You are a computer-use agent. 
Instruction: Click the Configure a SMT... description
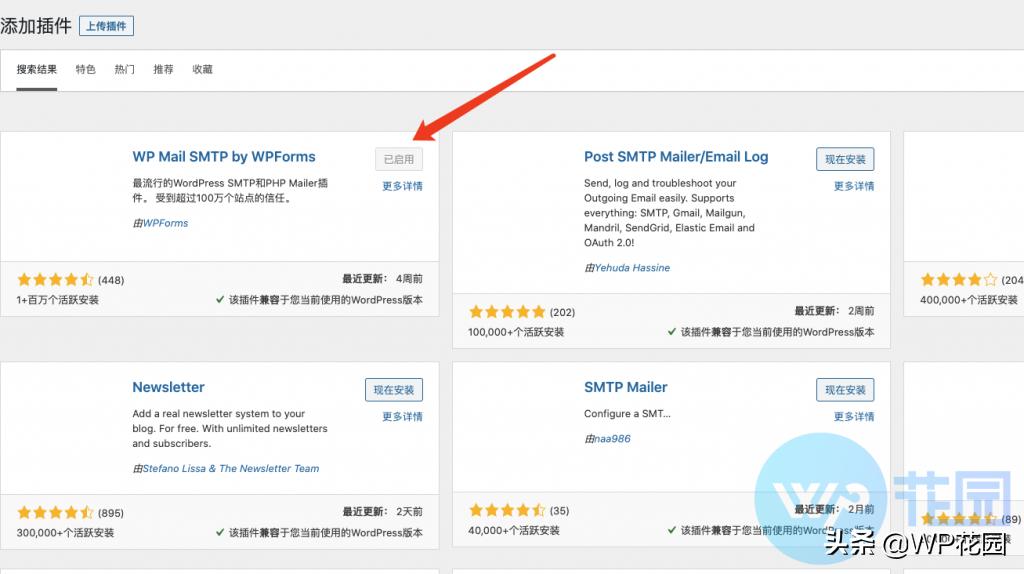[627, 414]
